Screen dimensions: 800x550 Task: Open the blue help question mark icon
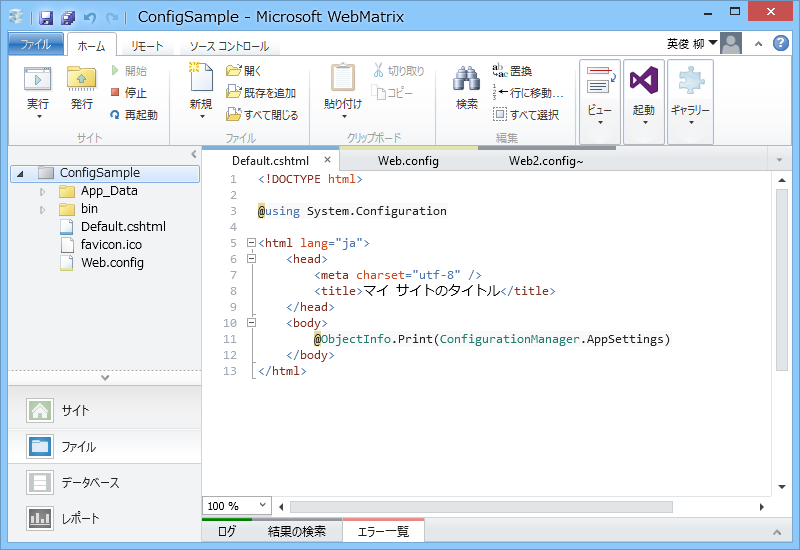click(x=781, y=43)
